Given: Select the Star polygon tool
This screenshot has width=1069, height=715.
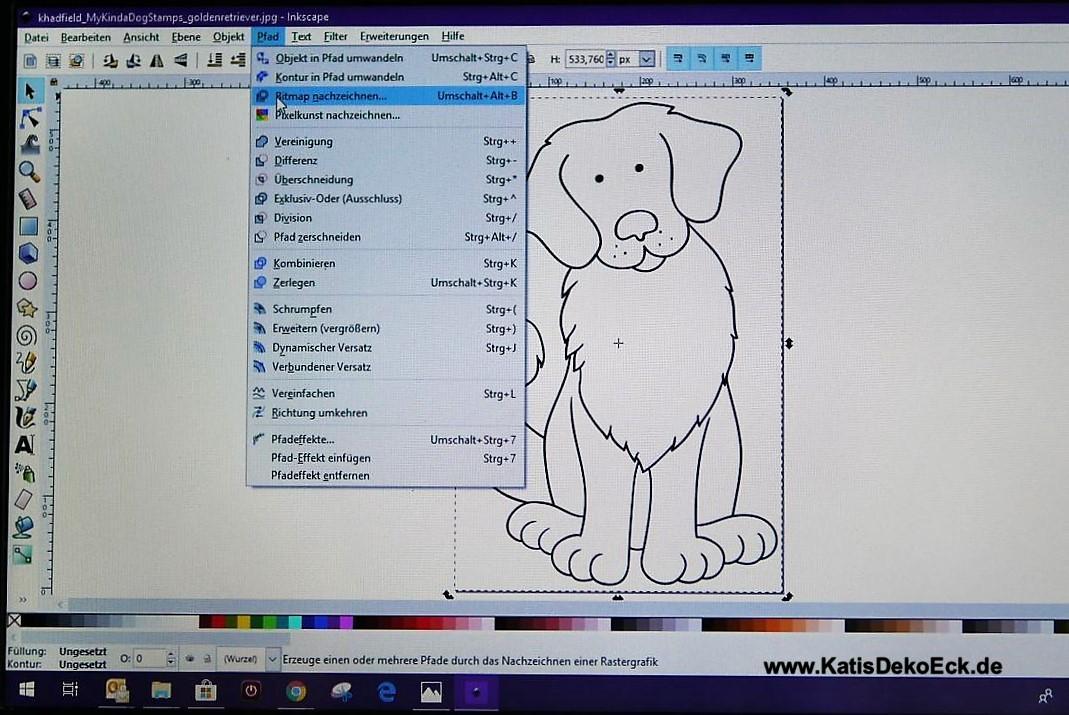Looking at the screenshot, I should pyautogui.click(x=27, y=308).
